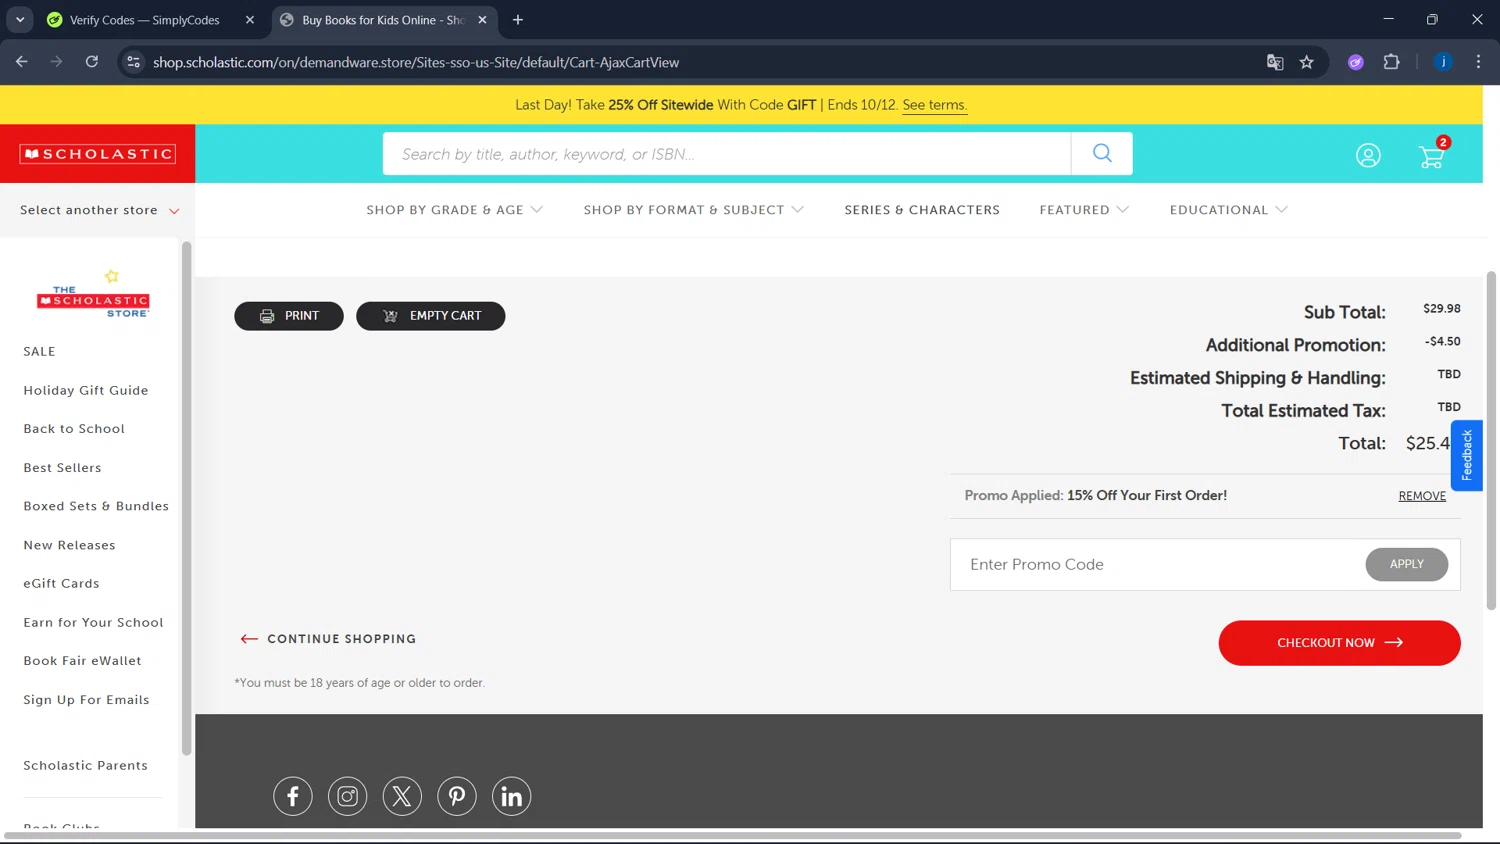View site information icon in address bar
The image size is (1500, 844).
click(x=133, y=62)
